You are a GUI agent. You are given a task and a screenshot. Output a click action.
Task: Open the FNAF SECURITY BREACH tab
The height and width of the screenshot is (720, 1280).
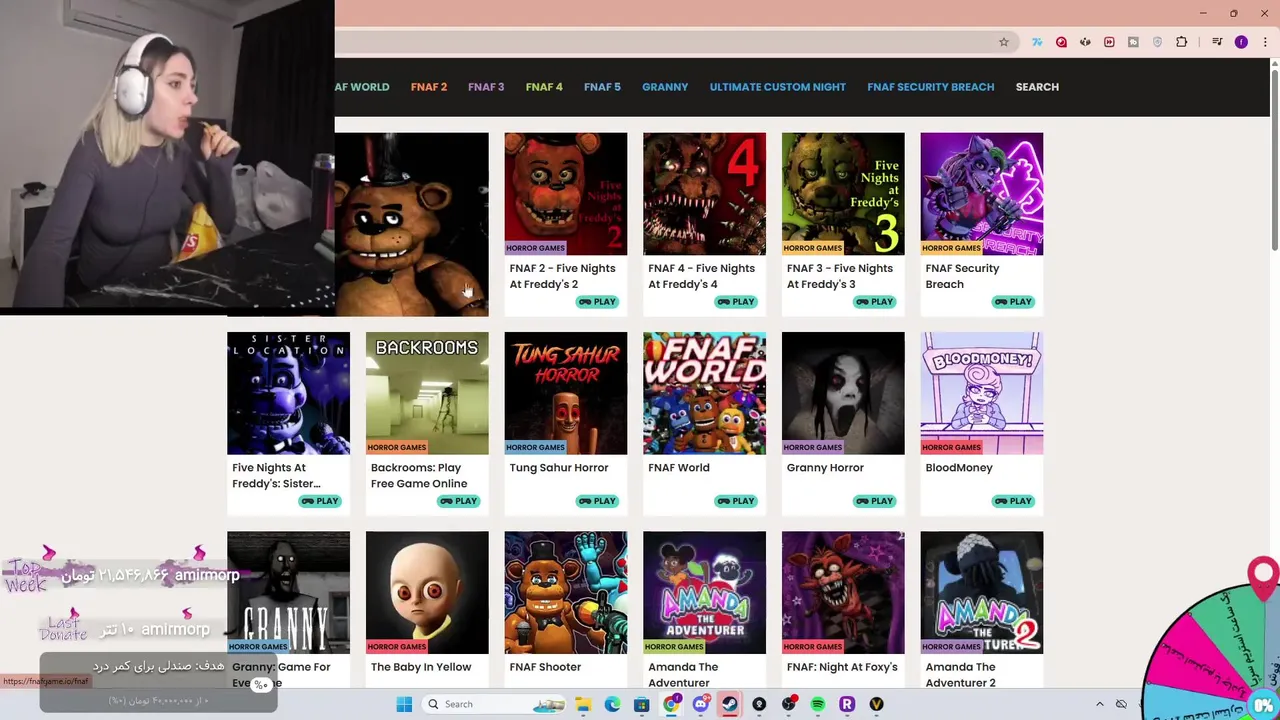[x=931, y=87]
